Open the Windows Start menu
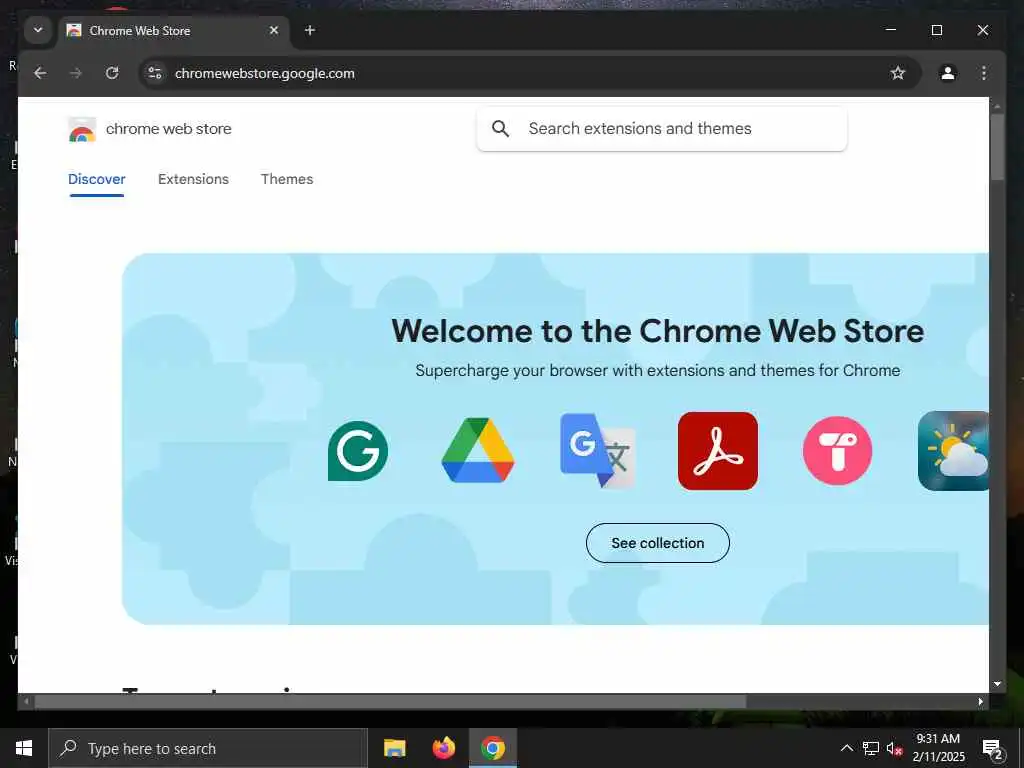 pyautogui.click(x=24, y=748)
